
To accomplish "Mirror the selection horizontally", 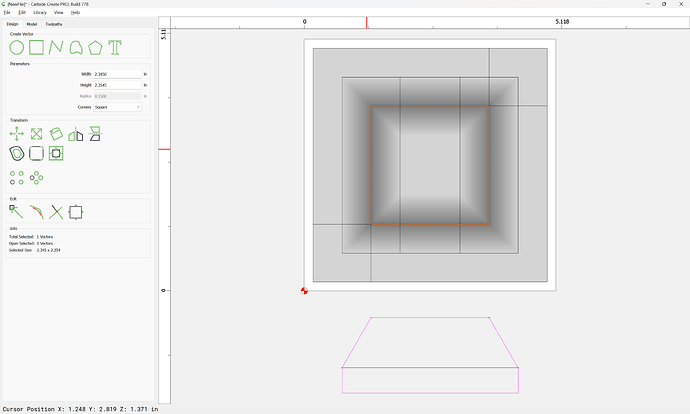I will (76, 134).
